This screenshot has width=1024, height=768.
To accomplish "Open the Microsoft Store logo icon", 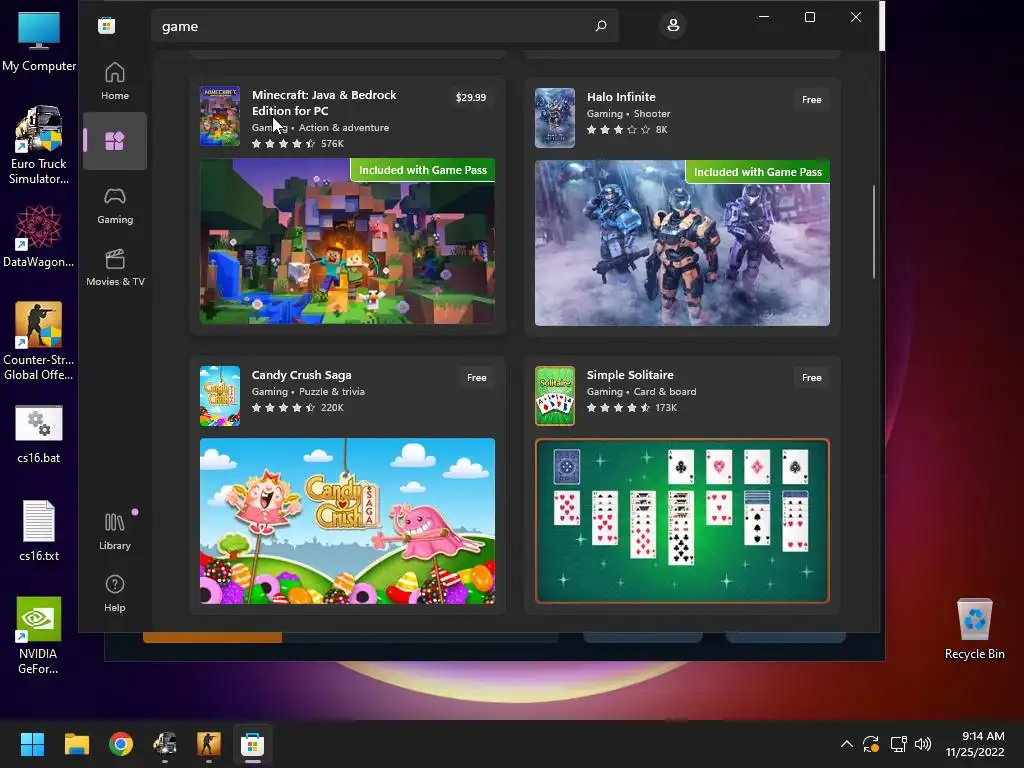I will [106, 25].
